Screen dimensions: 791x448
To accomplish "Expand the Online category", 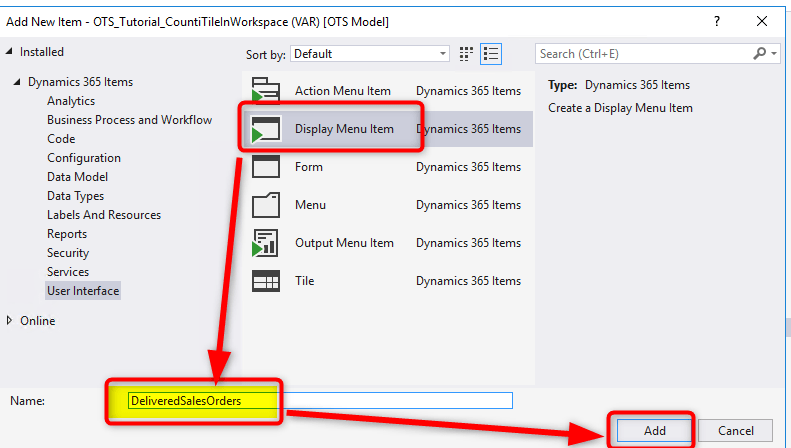I will tap(10, 321).
